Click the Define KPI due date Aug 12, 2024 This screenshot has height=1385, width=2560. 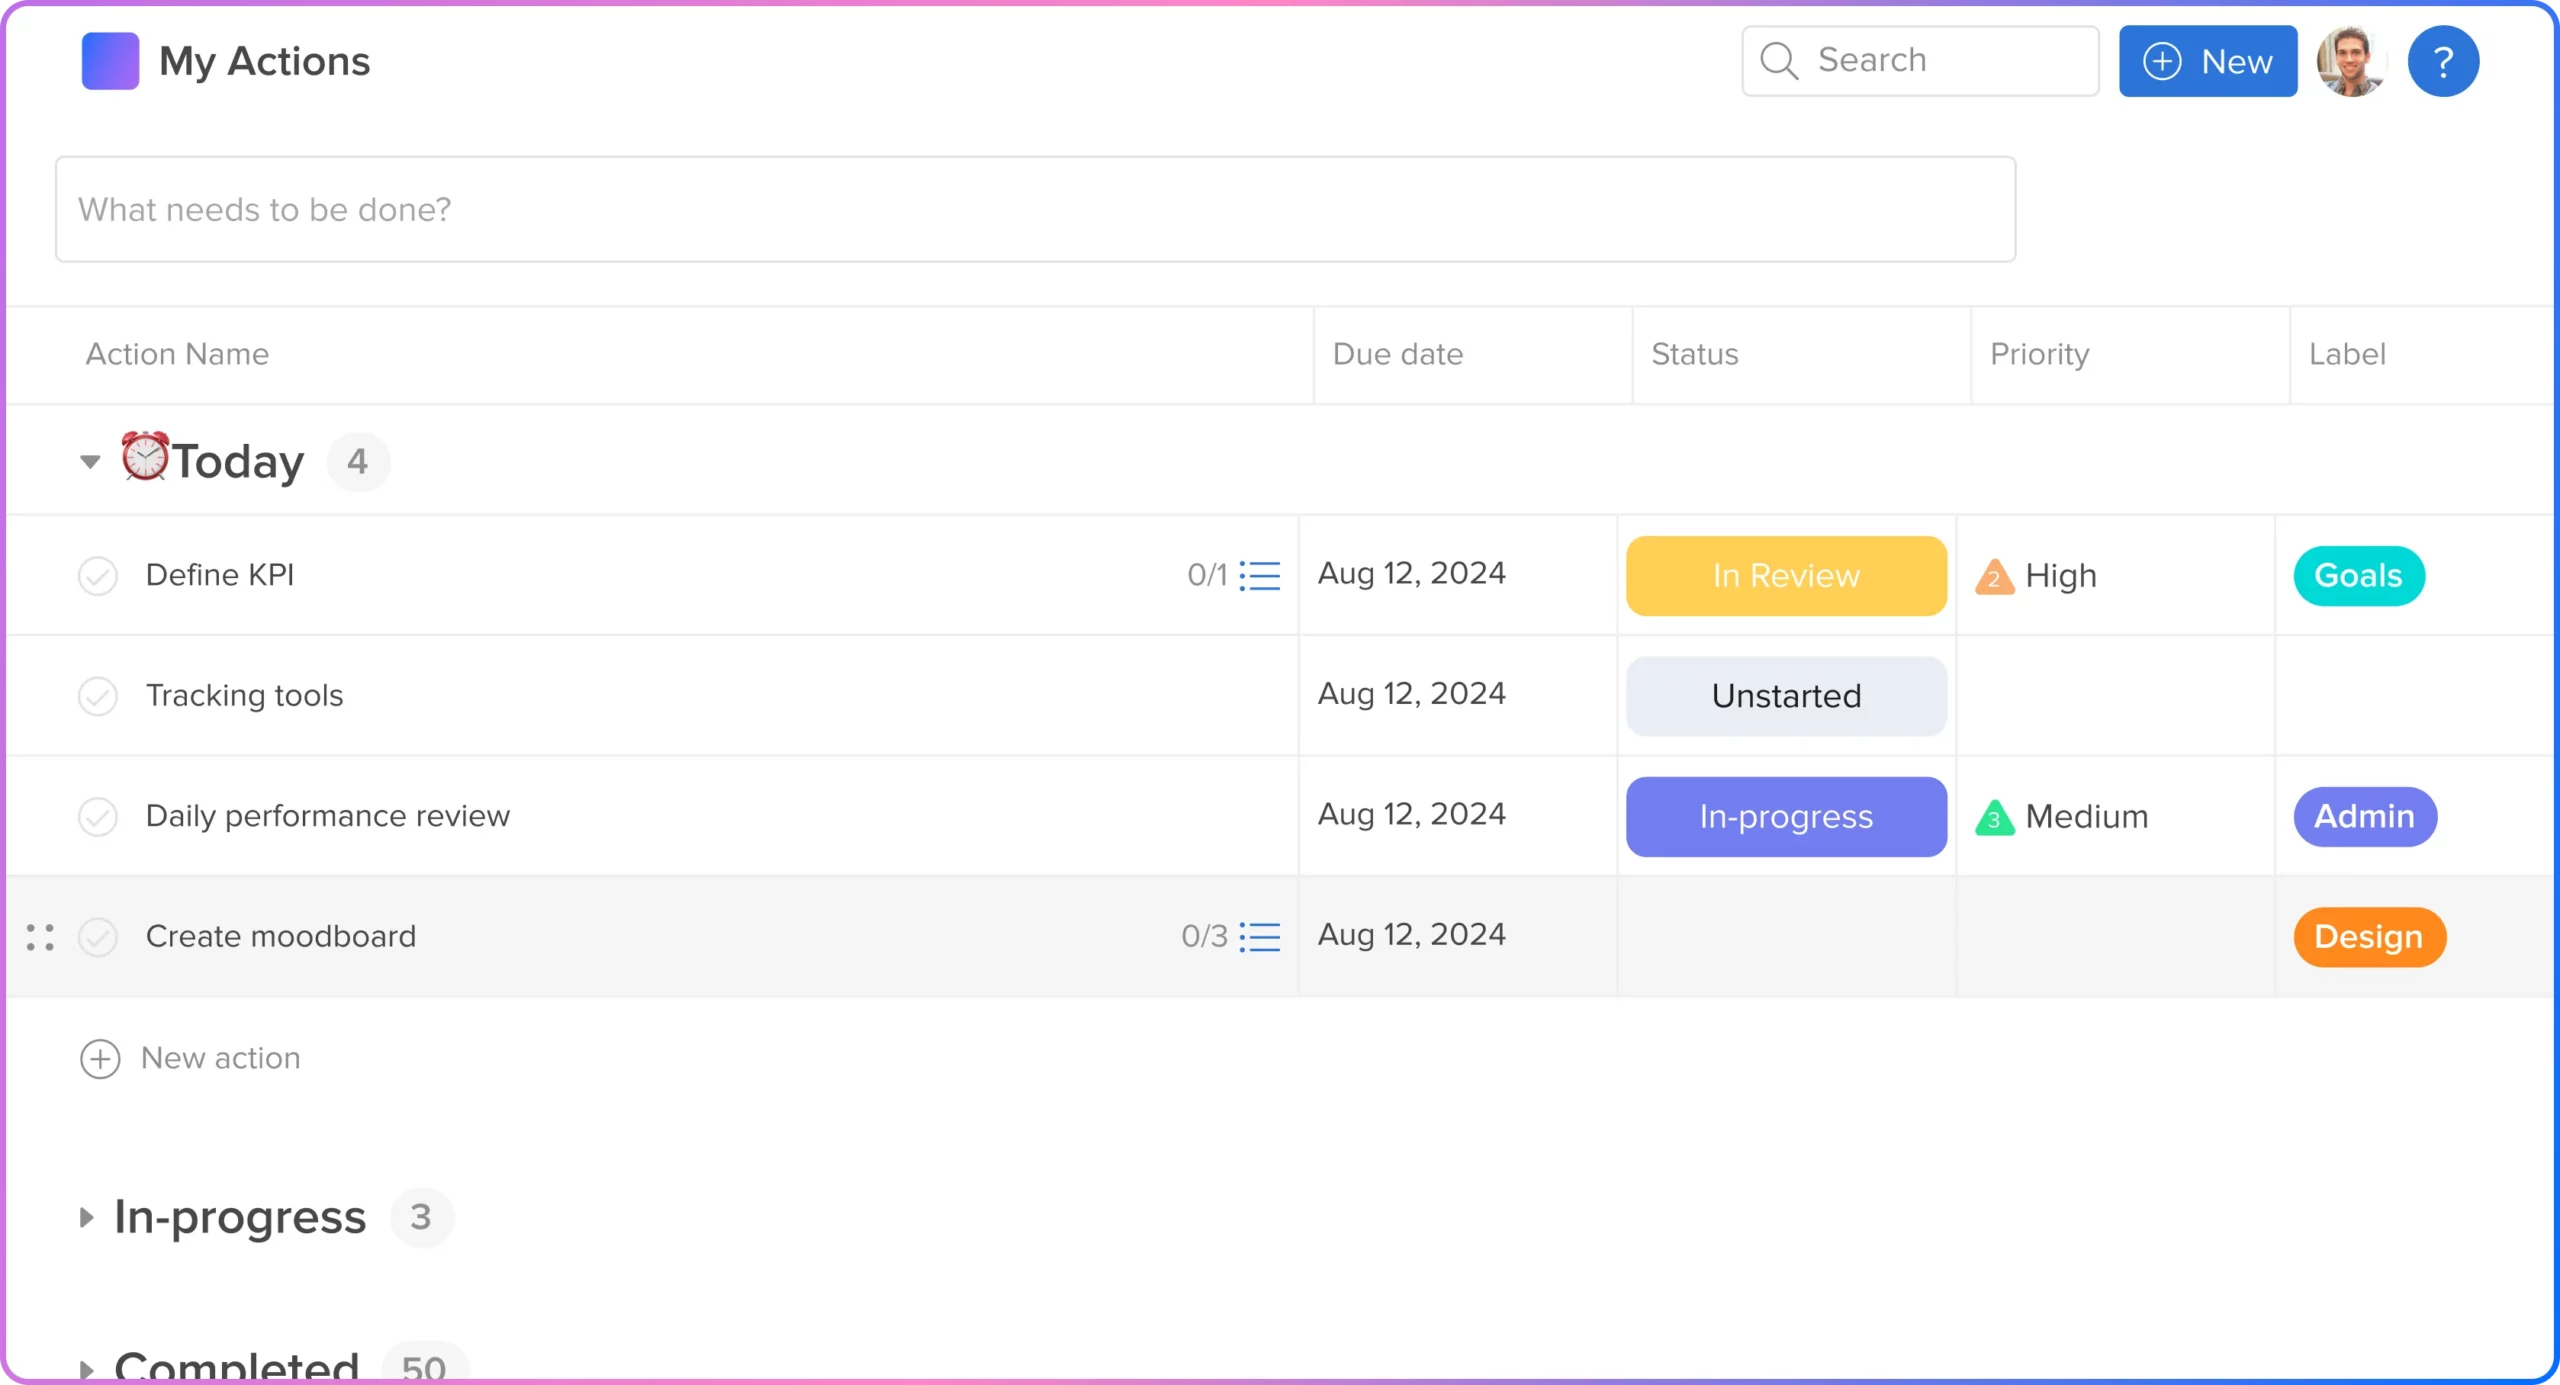(x=1411, y=574)
